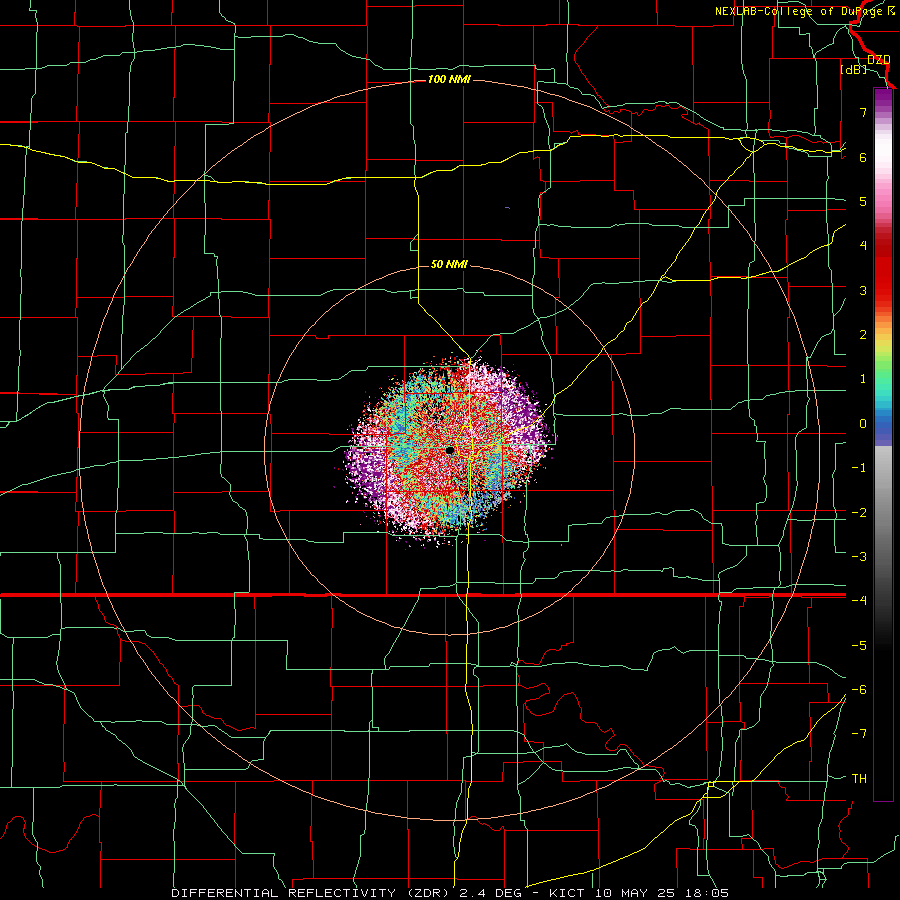Click the -5 value on the color scale
This screenshot has height=900, width=900.
click(x=859, y=645)
